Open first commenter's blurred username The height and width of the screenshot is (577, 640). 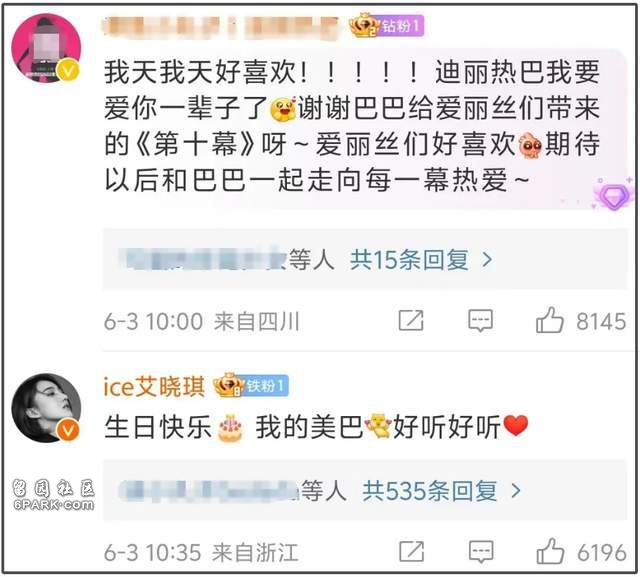[x=220, y=27]
